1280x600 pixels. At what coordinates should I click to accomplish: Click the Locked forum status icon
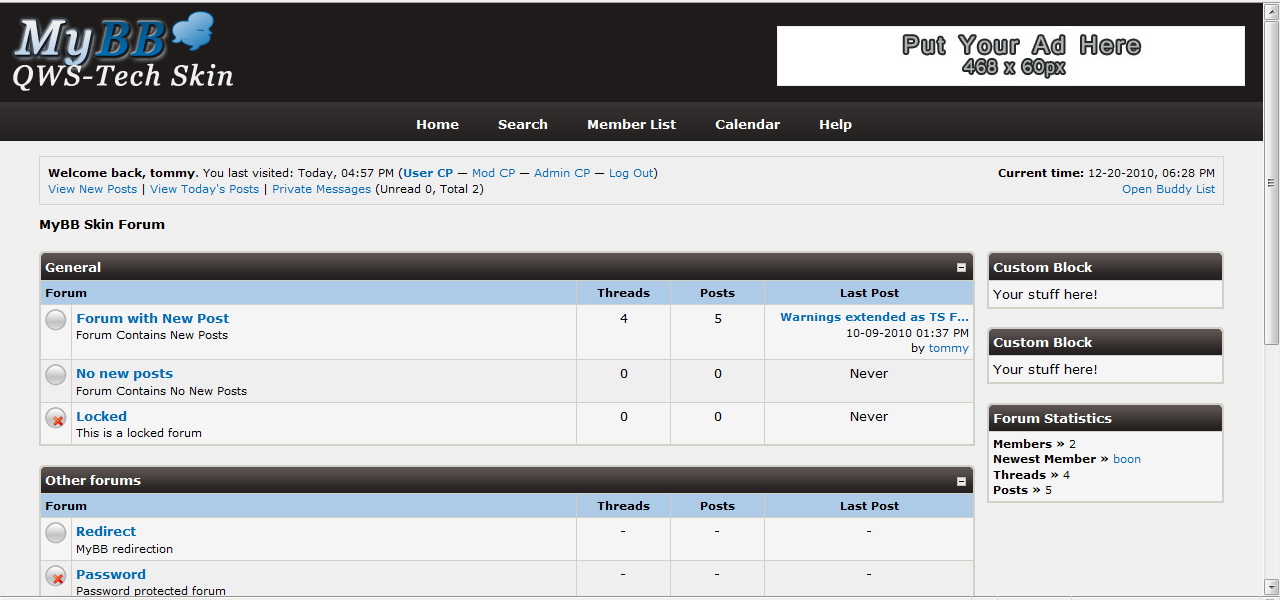click(x=56, y=419)
